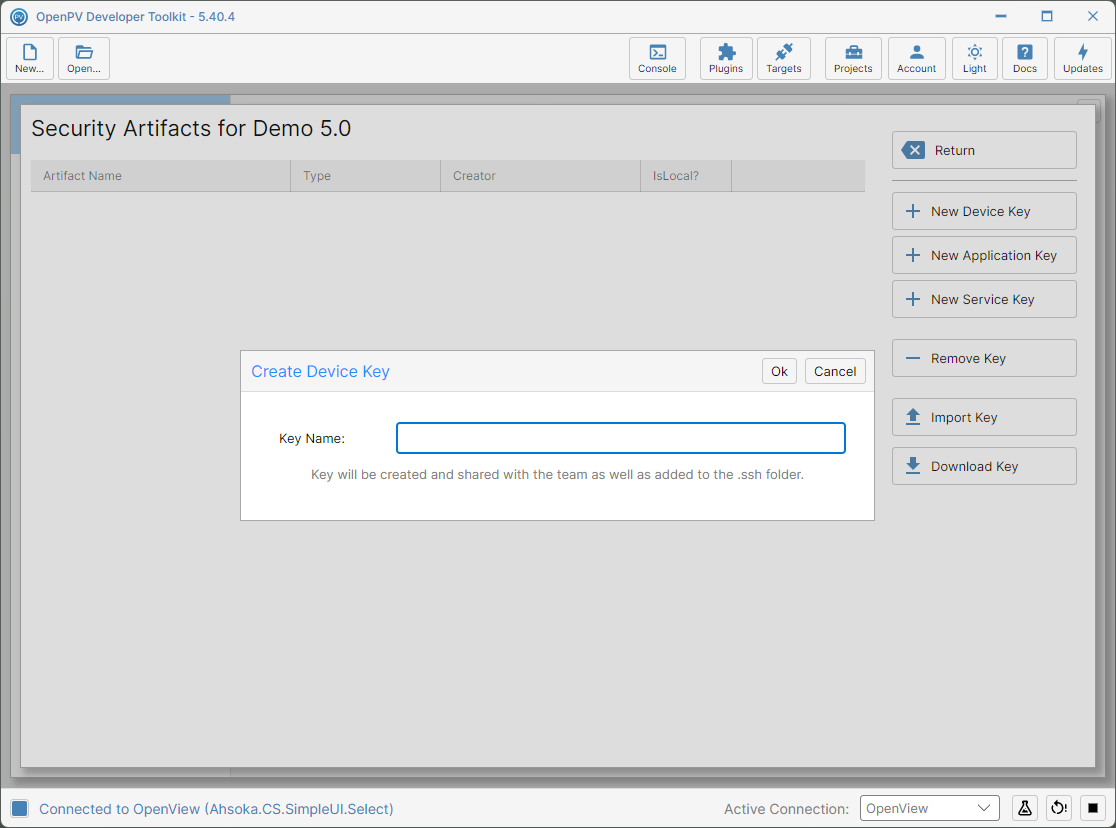
Task: Switch theme with the Light icon
Action: (975, 58)
